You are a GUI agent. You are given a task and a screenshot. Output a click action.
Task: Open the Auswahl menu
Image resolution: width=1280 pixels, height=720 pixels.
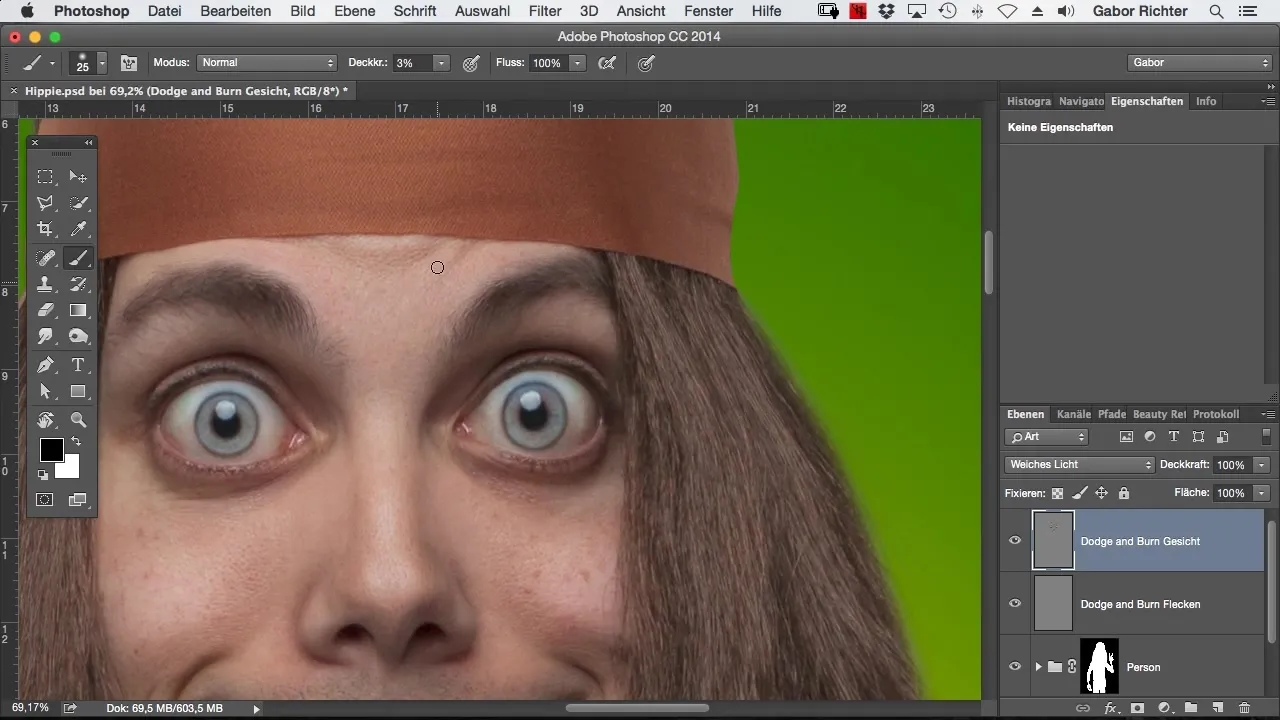(x=481, y=11)
